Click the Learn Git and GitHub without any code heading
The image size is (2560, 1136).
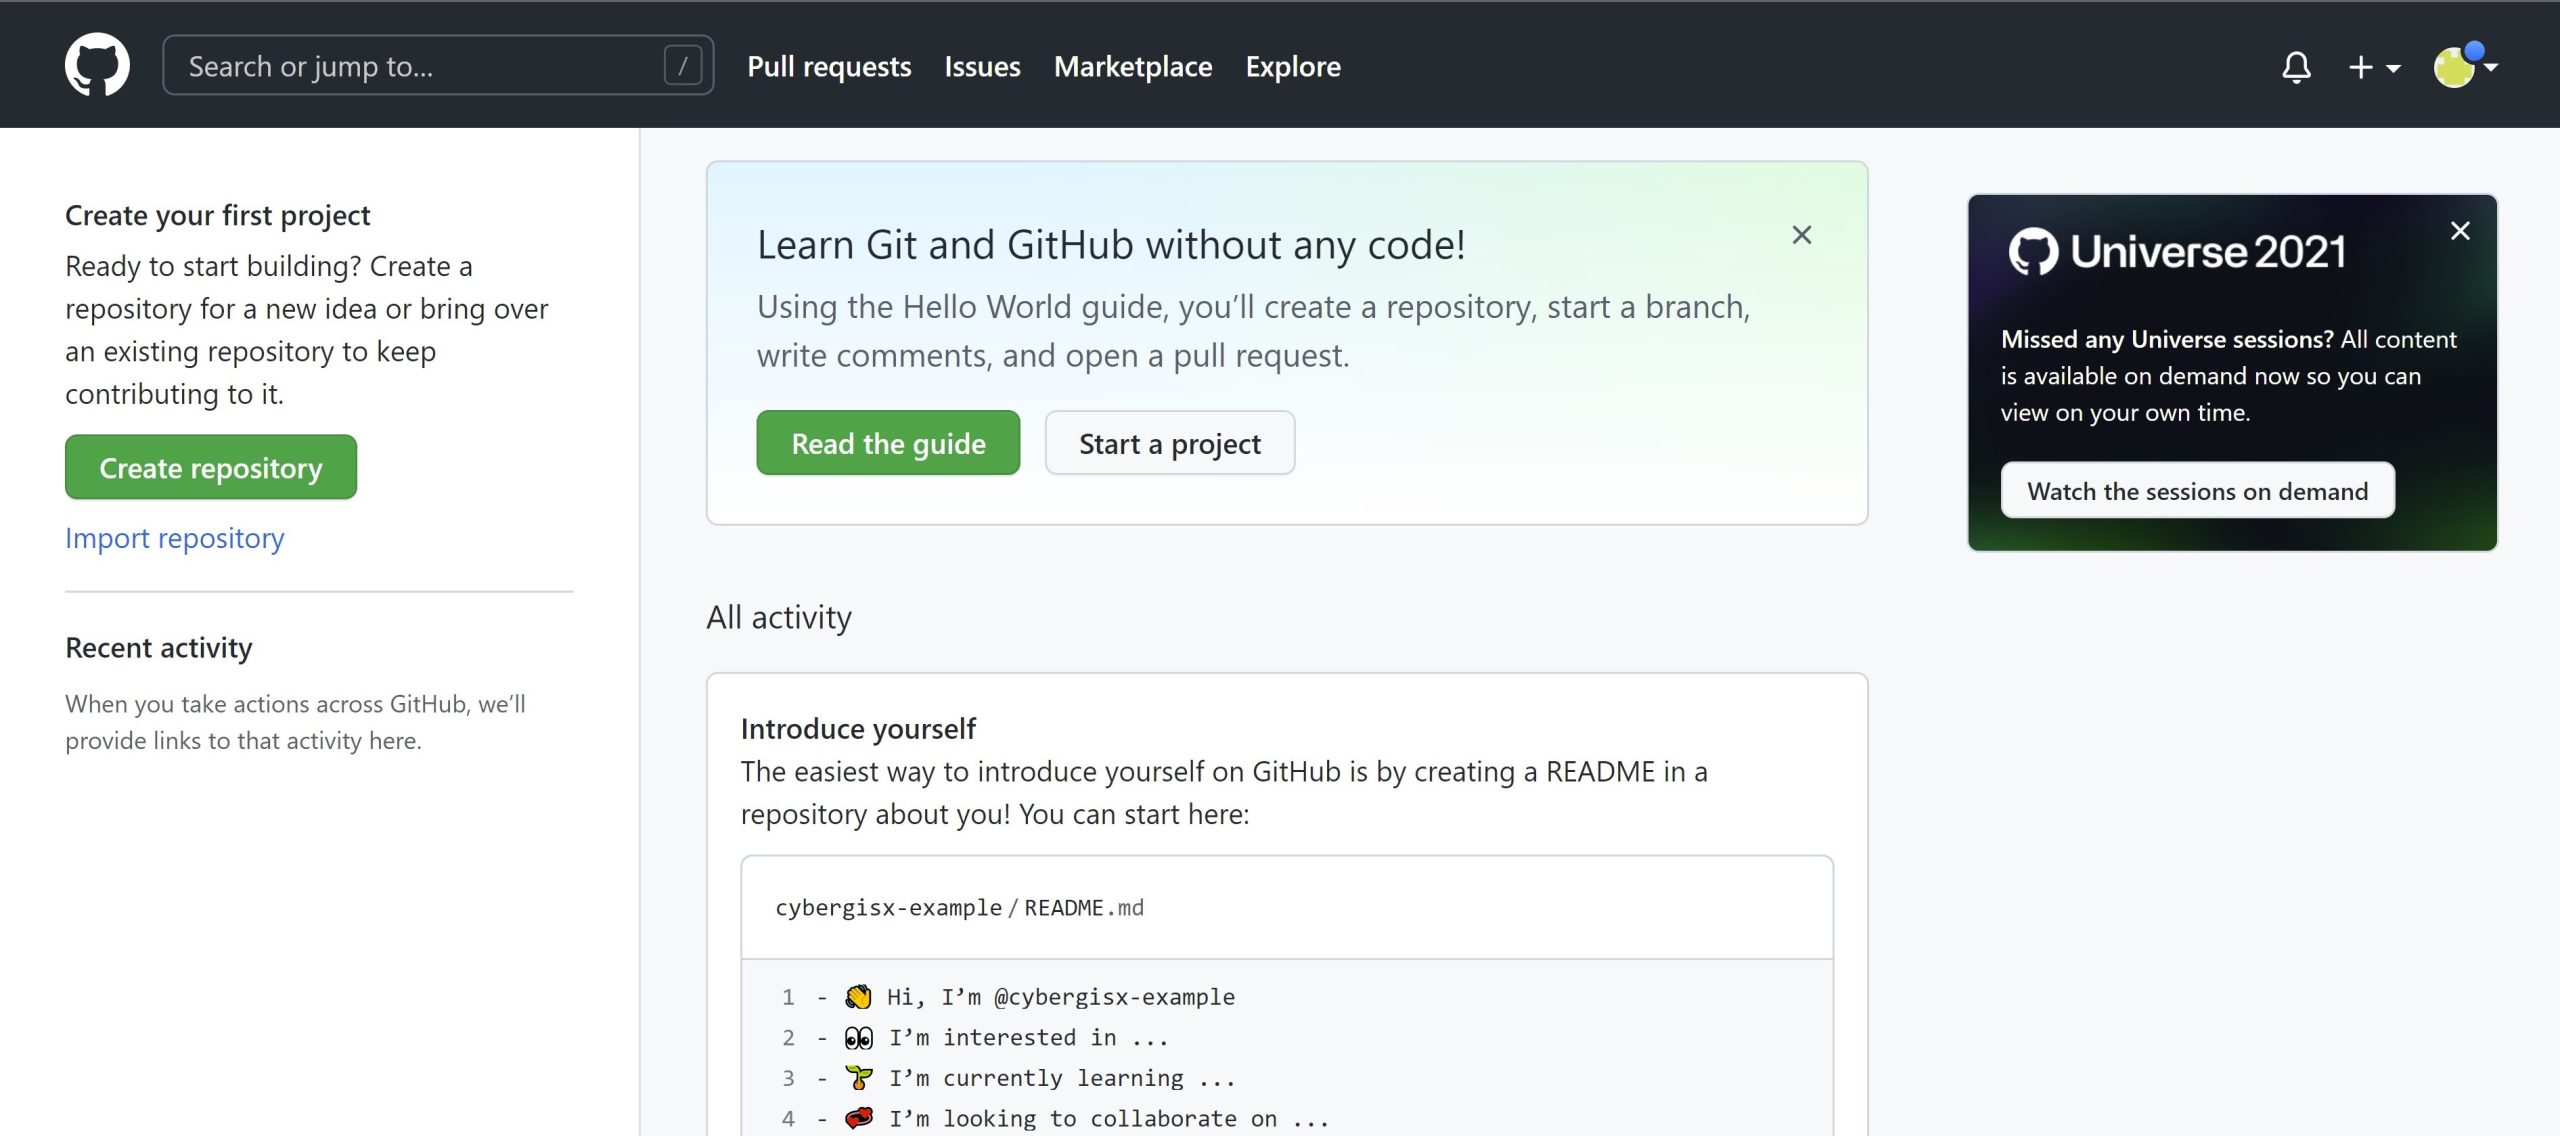pyautogui.click(x=1111, y=245)
